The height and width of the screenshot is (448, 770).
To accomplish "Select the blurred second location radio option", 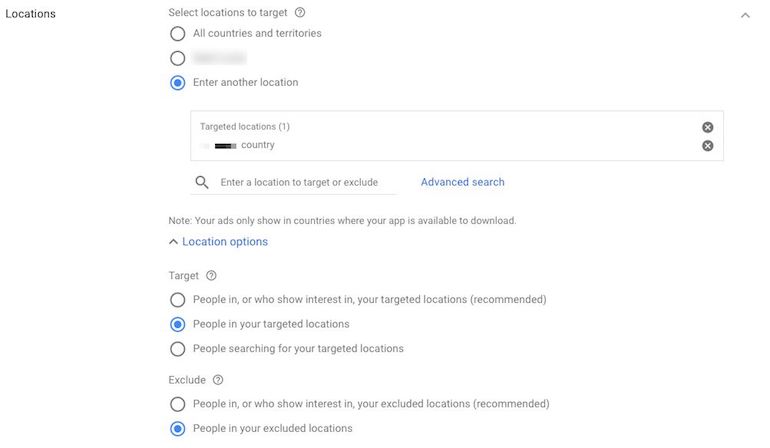I will (x=177, y=58).
